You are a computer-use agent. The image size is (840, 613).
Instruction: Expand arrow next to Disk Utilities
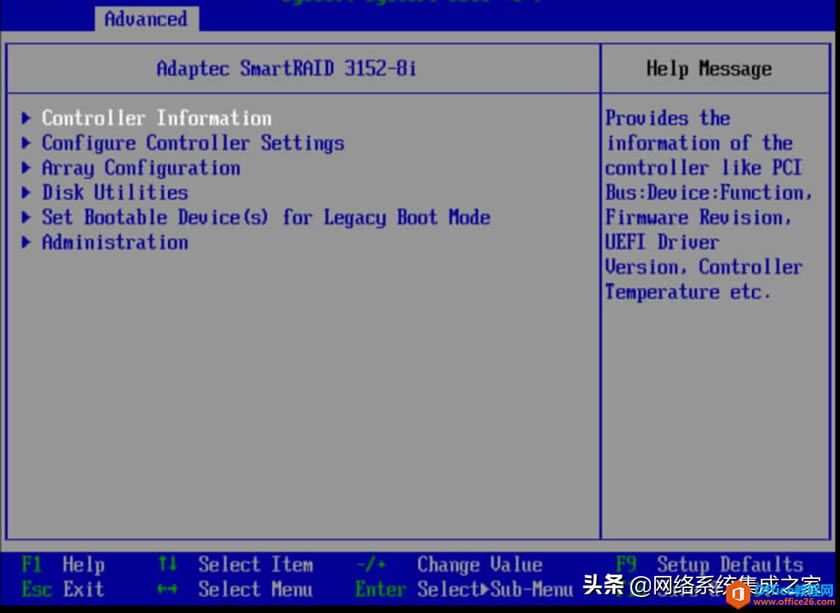click(26, 192)
